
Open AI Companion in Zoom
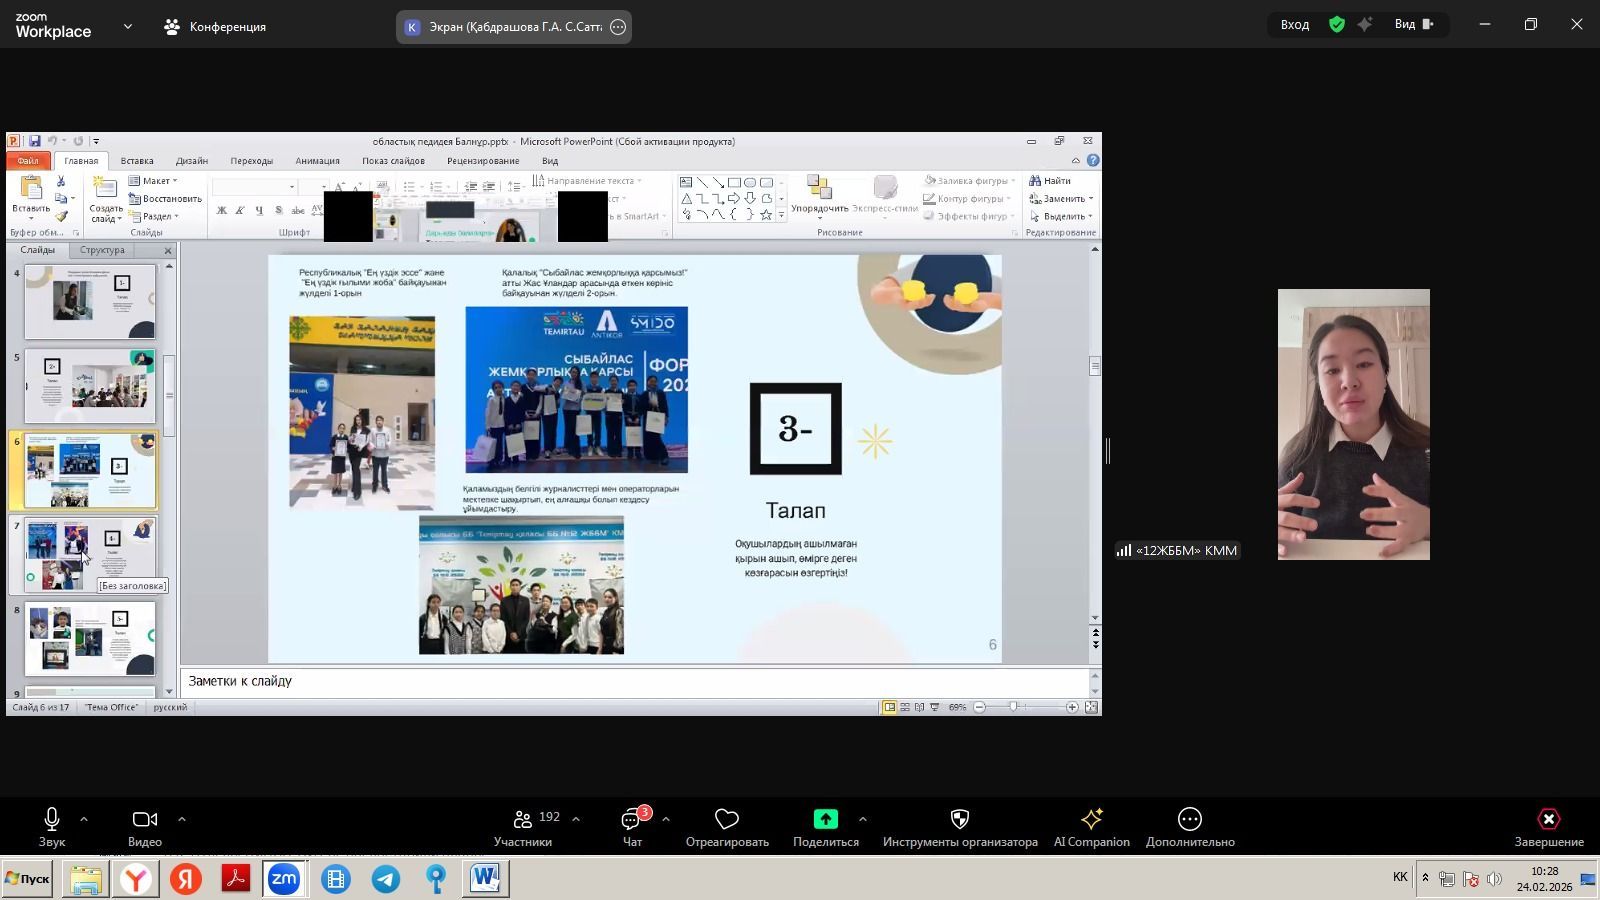[x=1091, y=820]
